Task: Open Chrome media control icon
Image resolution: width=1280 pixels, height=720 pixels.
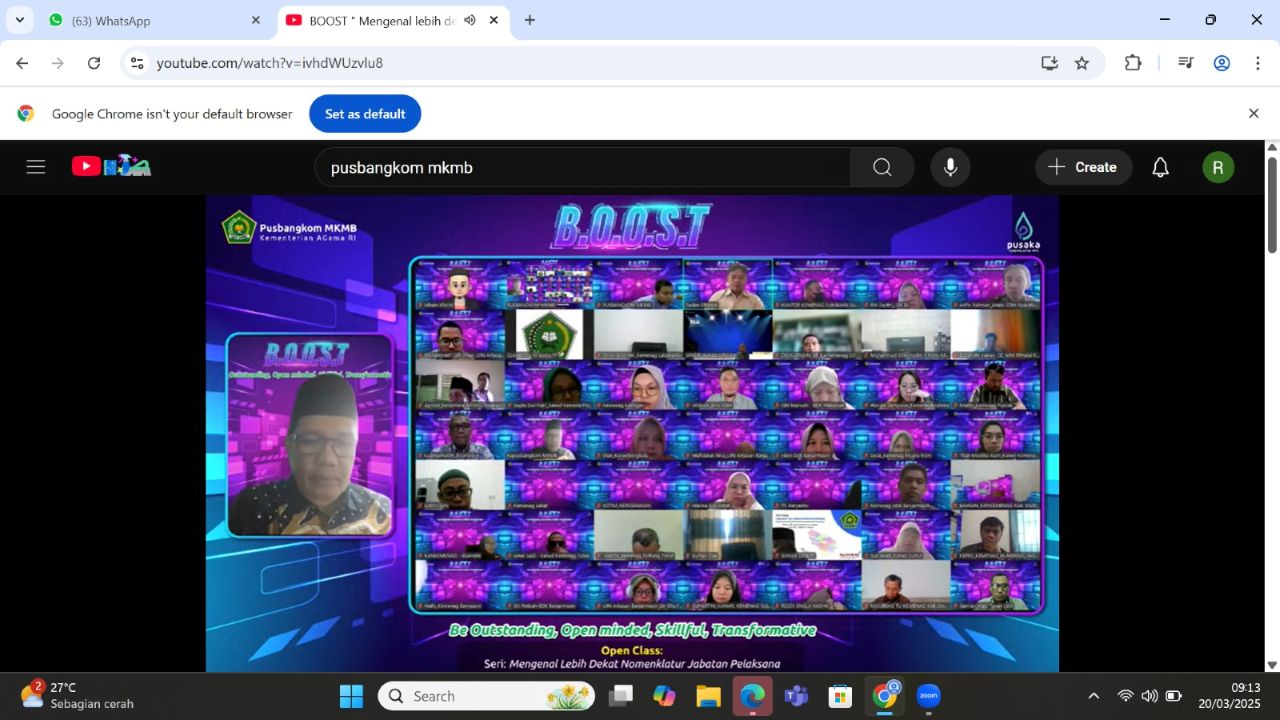Action: 1186,63
